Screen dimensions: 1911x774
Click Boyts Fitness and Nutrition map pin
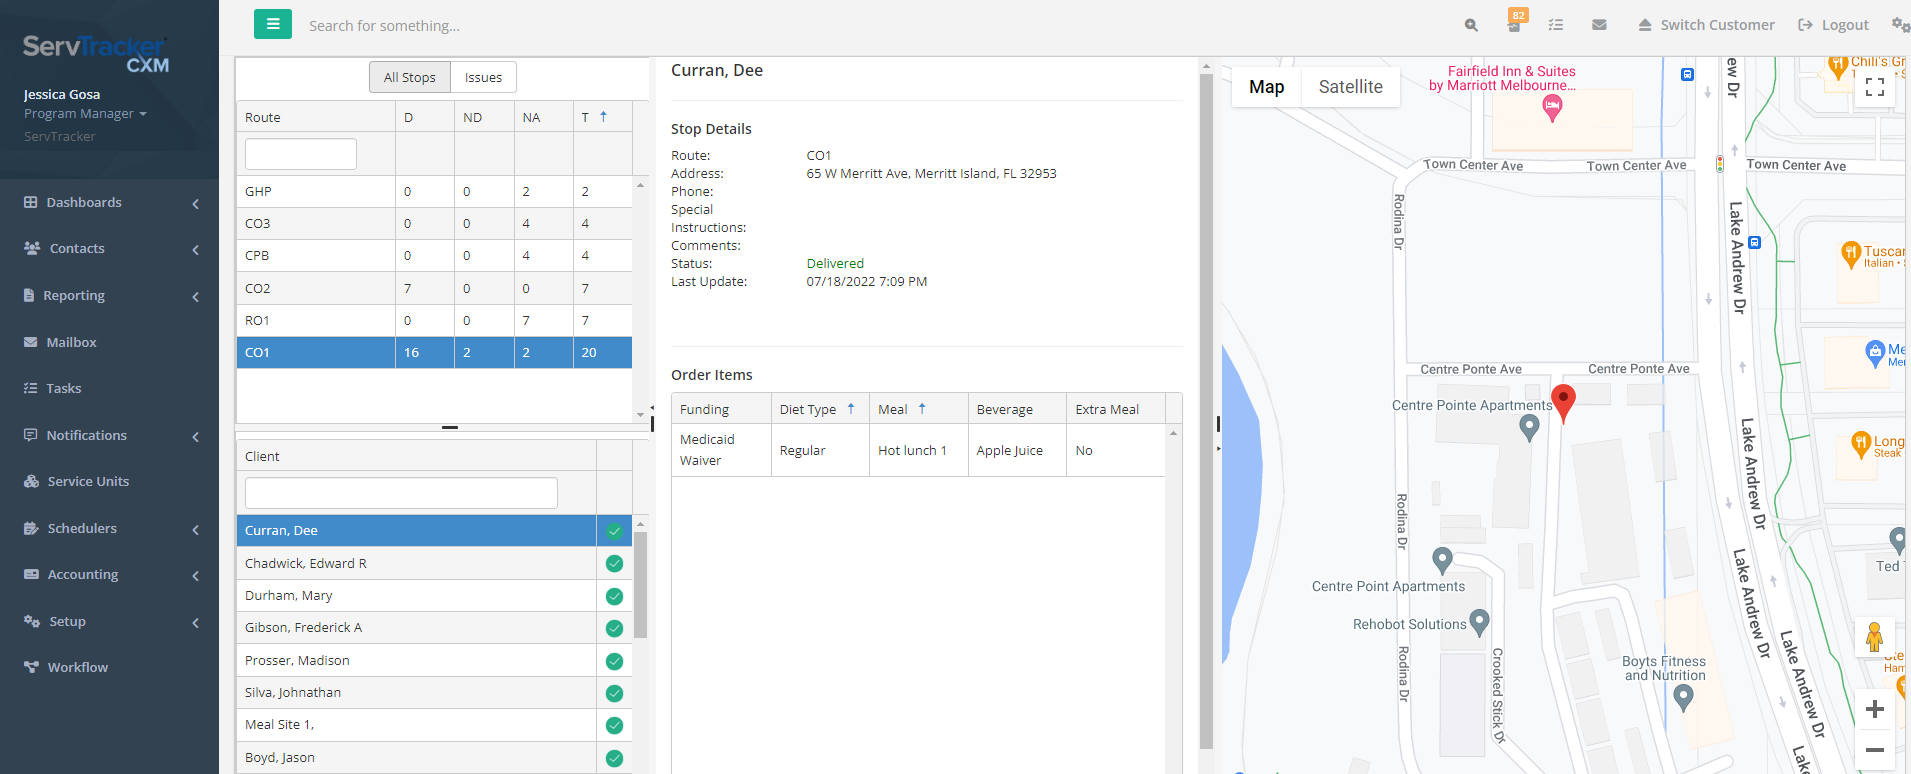coord(1683,698)
